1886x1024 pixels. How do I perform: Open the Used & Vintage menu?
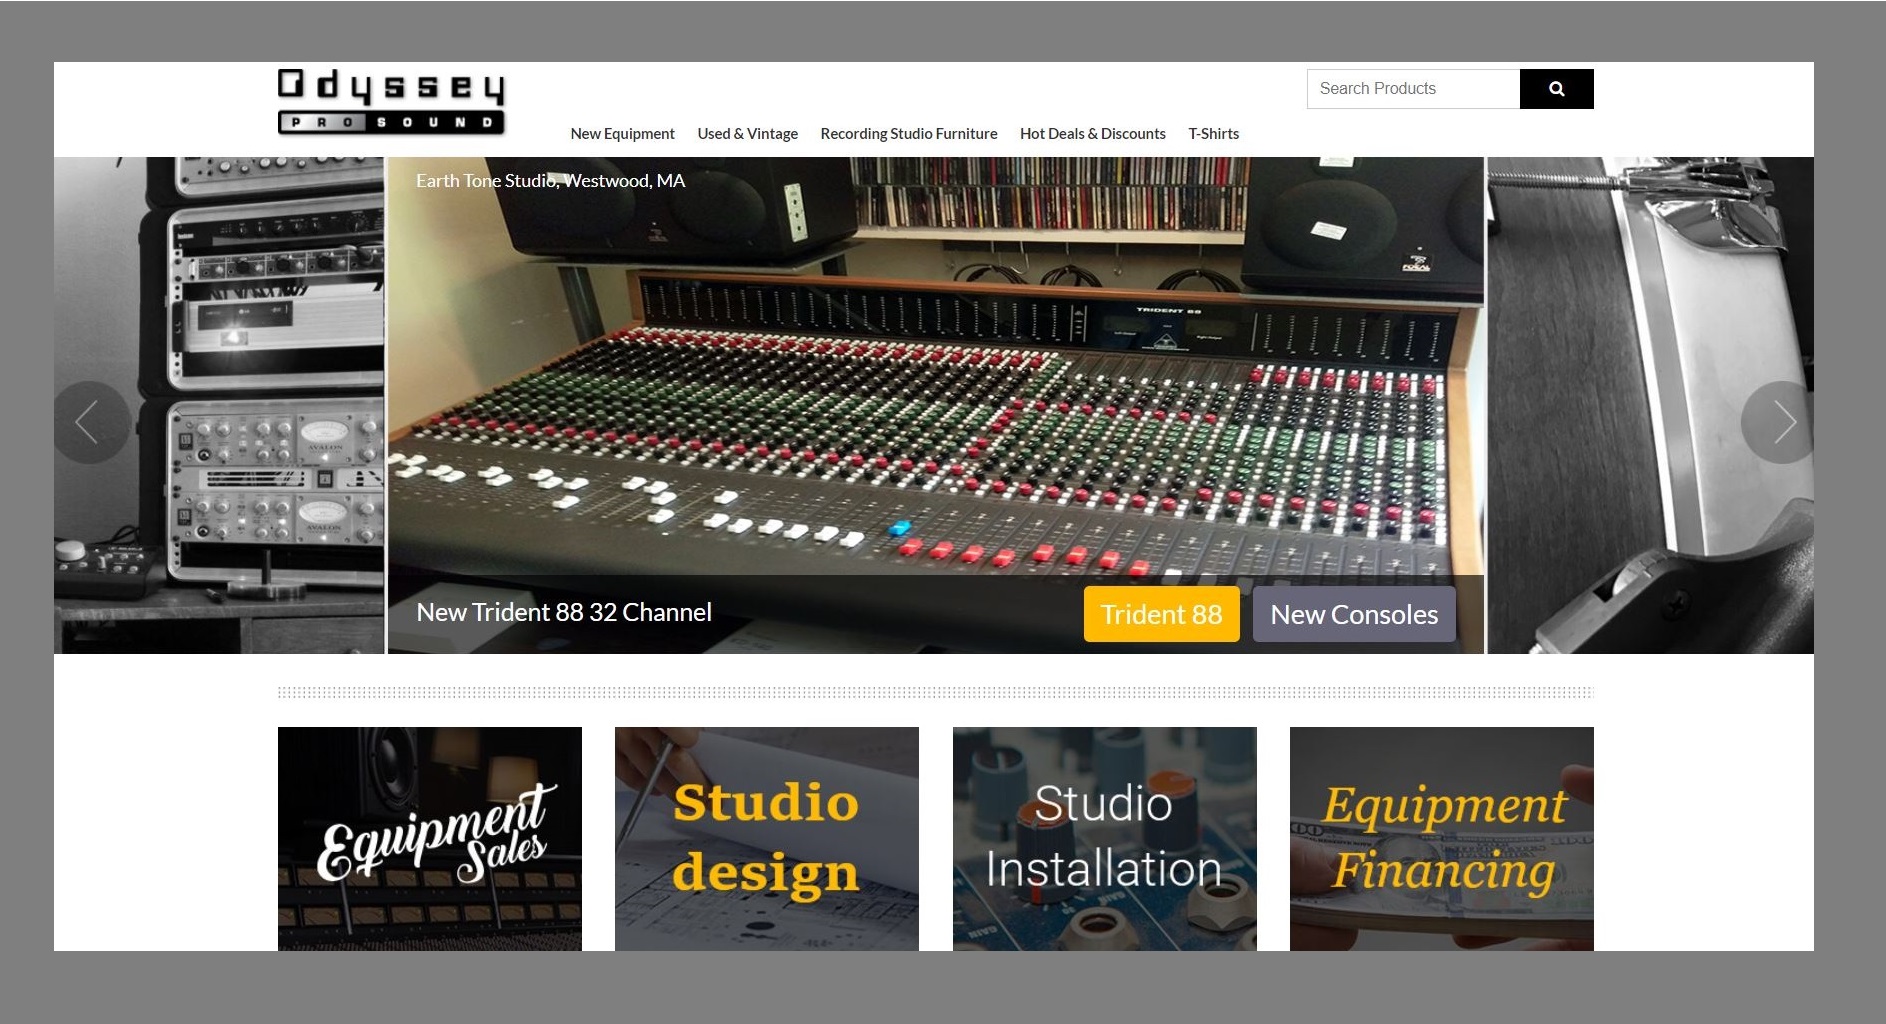pyautogui.click(x=747, y=134)
